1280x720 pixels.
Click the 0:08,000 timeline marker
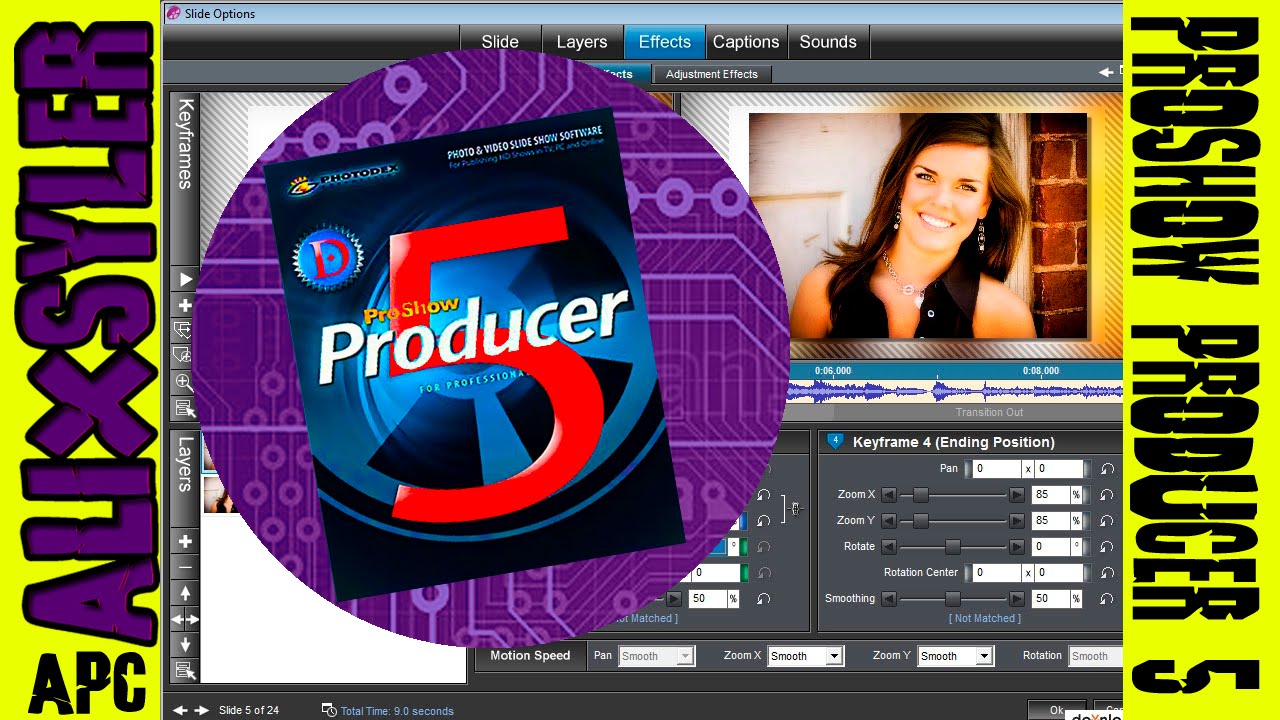click(1040, 370)
